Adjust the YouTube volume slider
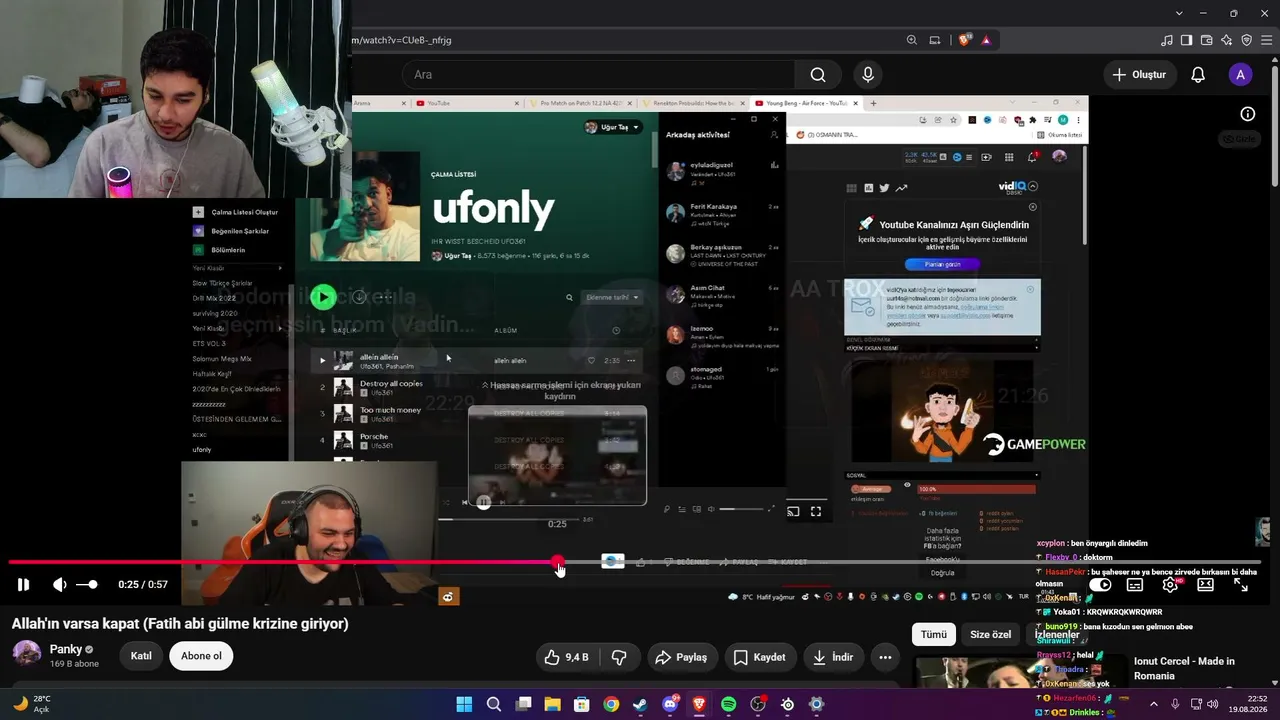The width and height of the screenshot is (1280, 720). click(89, 585)
